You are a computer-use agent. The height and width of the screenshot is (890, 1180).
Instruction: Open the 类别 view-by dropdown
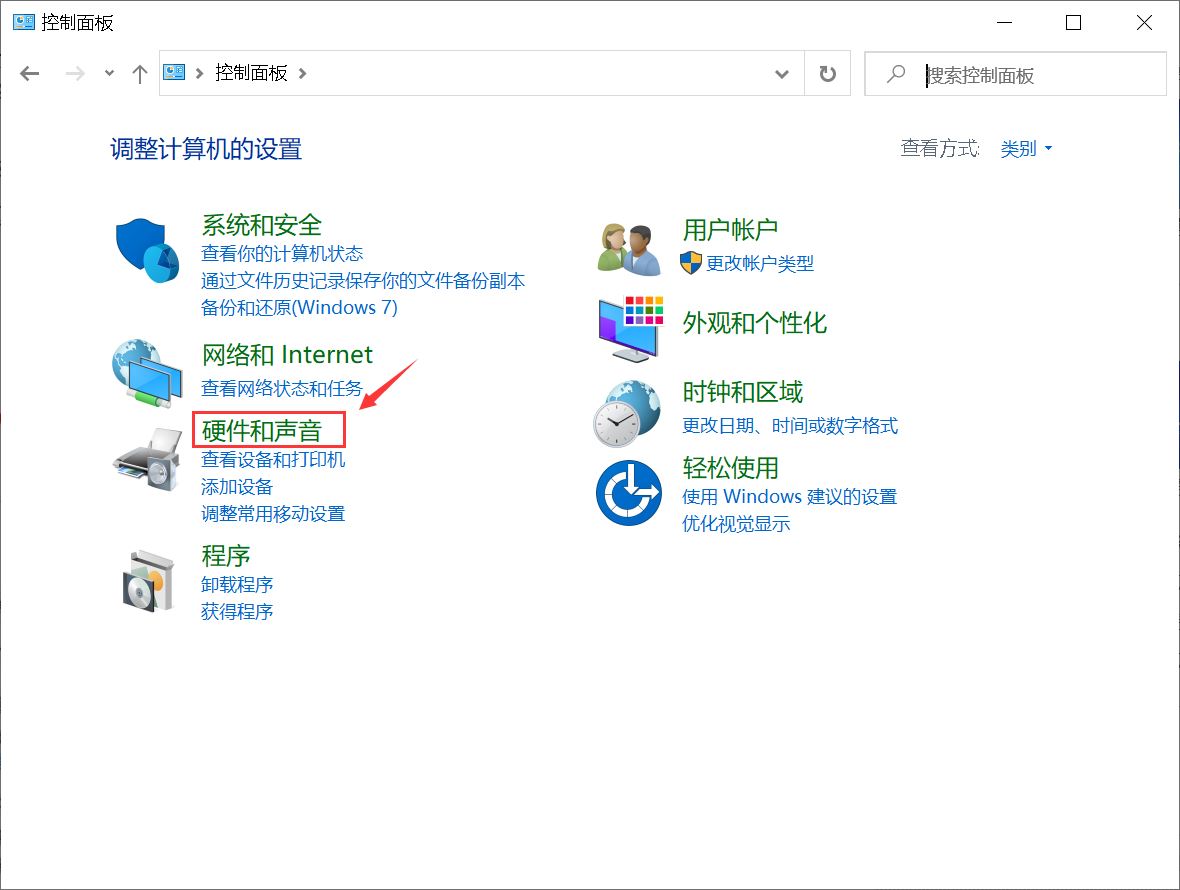pyautogui.click(x=1026, y=149)
